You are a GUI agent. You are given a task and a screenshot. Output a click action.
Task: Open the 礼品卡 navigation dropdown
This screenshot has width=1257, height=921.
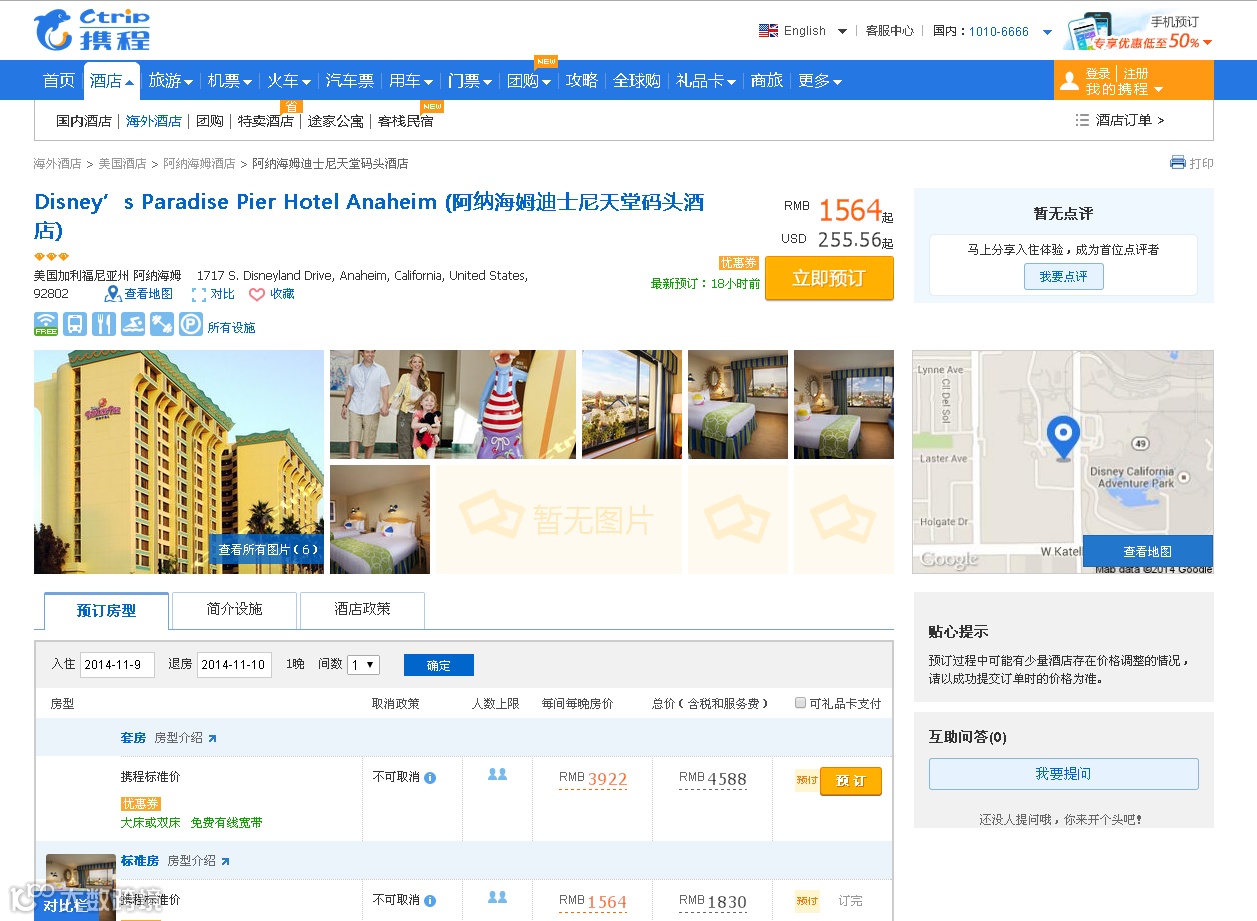click(706, 81)
